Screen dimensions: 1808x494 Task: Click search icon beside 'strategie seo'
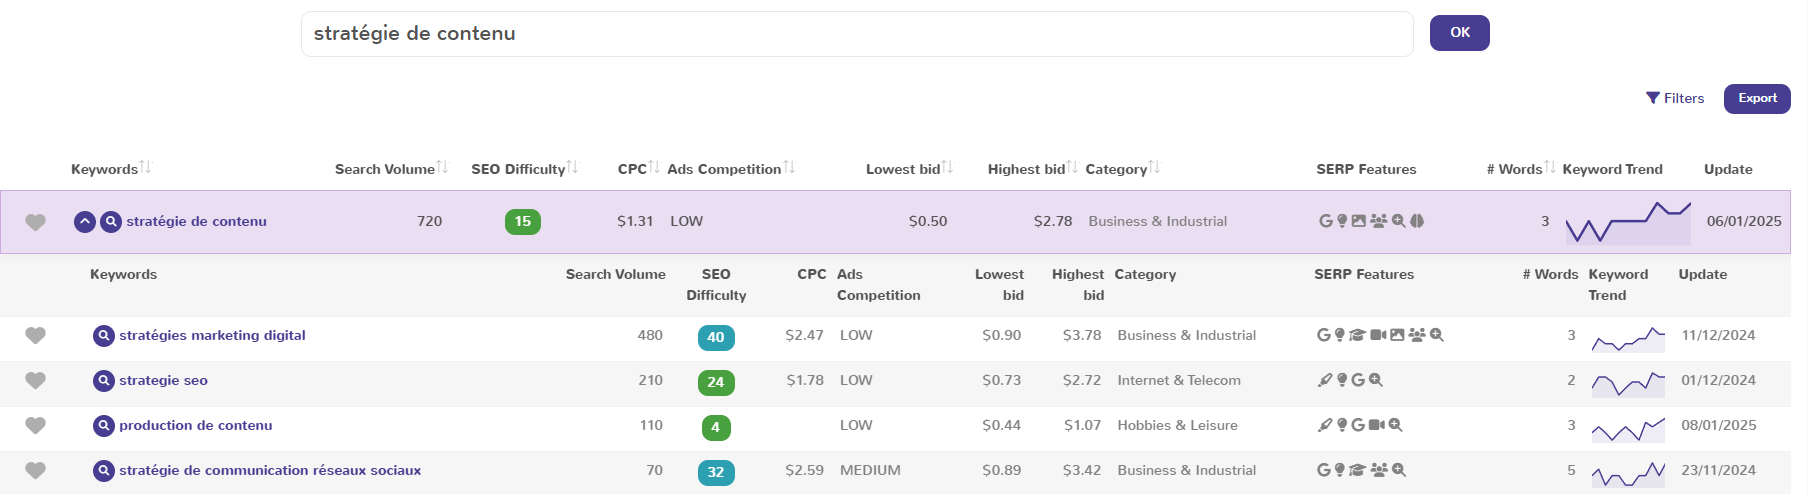pyautogui.click(x=104, y=380)
